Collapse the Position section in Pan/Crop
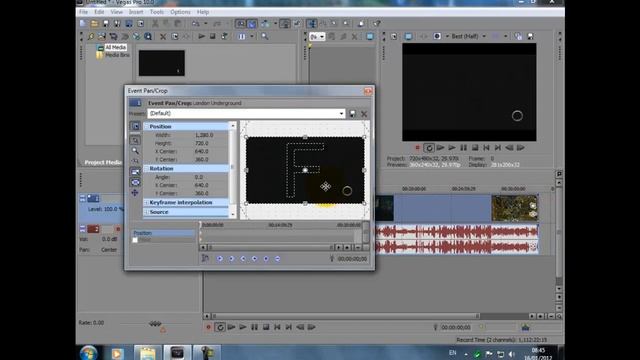The height and width of the screenshot is (360, 640). pyautogui.click(x=146, y=127)
